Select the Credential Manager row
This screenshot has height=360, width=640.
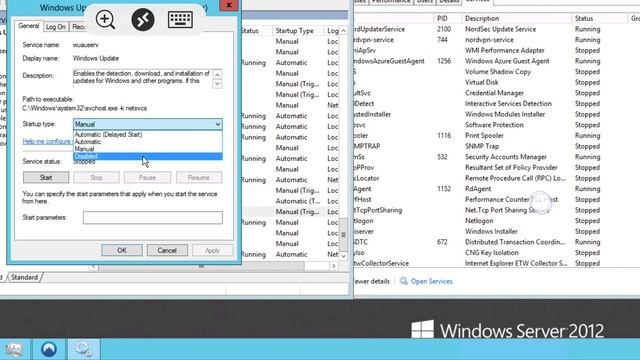coord(496,93)
